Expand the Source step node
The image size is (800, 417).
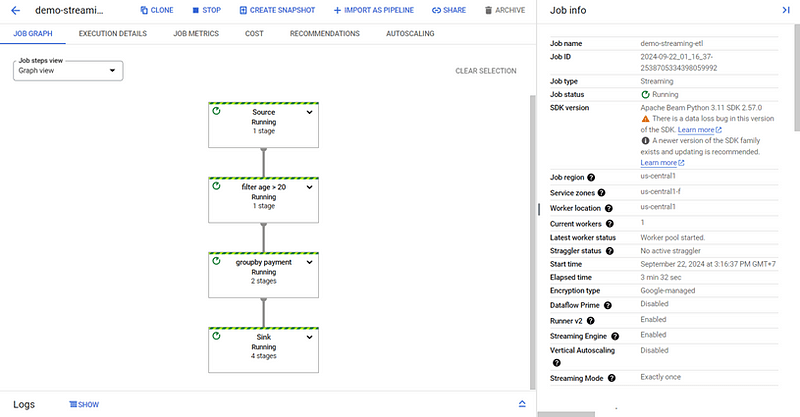tap(310, 112)
